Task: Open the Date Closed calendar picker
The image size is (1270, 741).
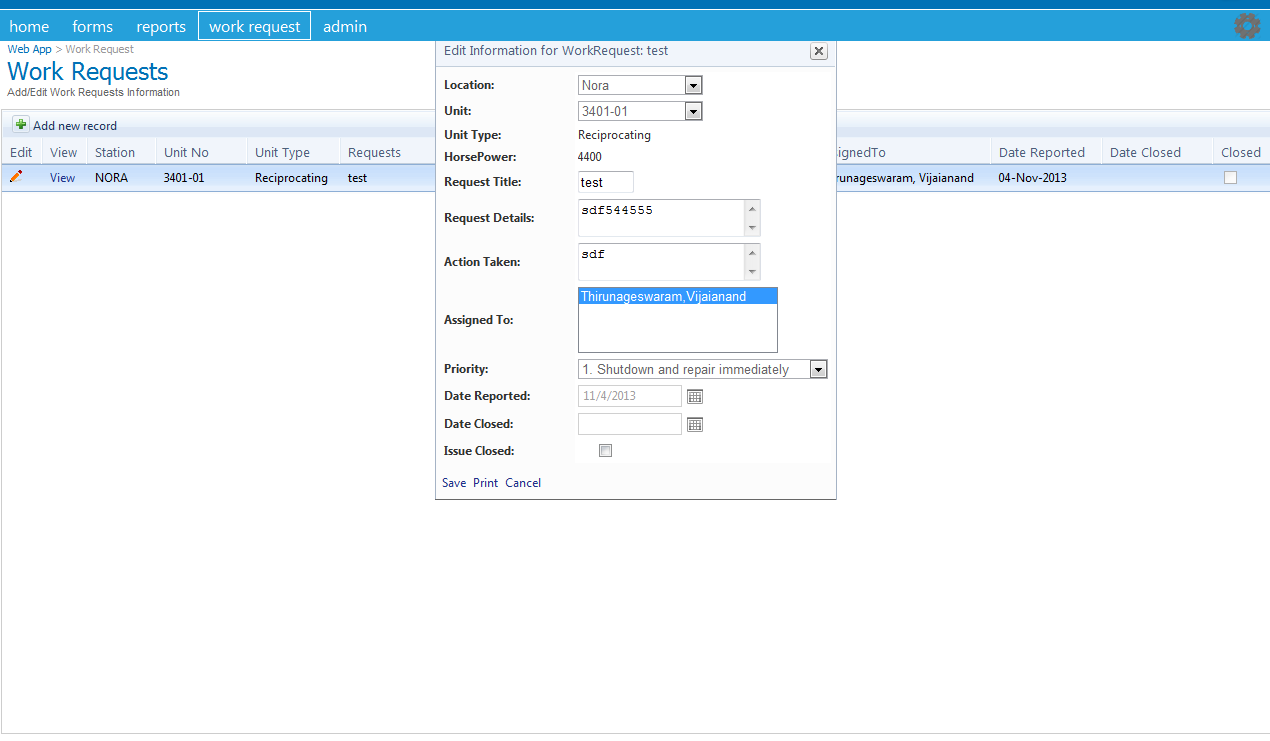Action: (x=695, y=425)
